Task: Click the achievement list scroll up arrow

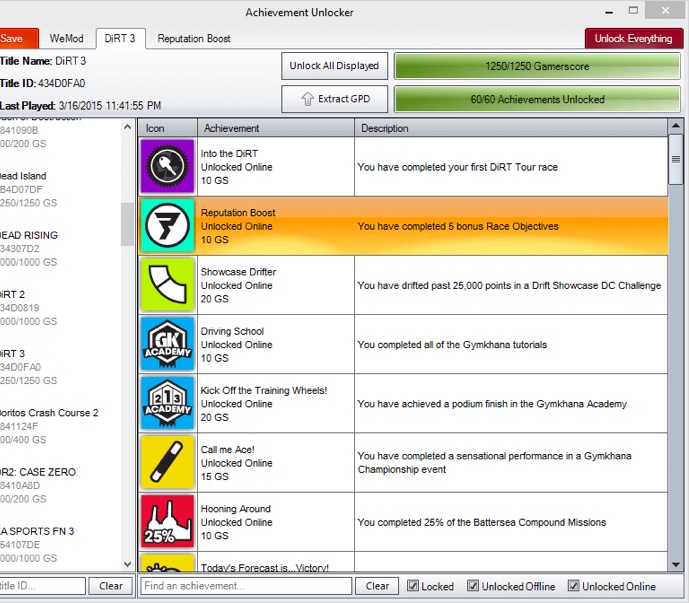Action: 676,126
